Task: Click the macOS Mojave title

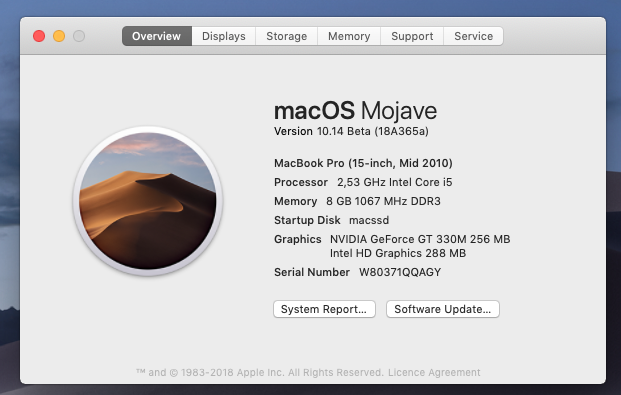Action: click(x=355, y=111)
